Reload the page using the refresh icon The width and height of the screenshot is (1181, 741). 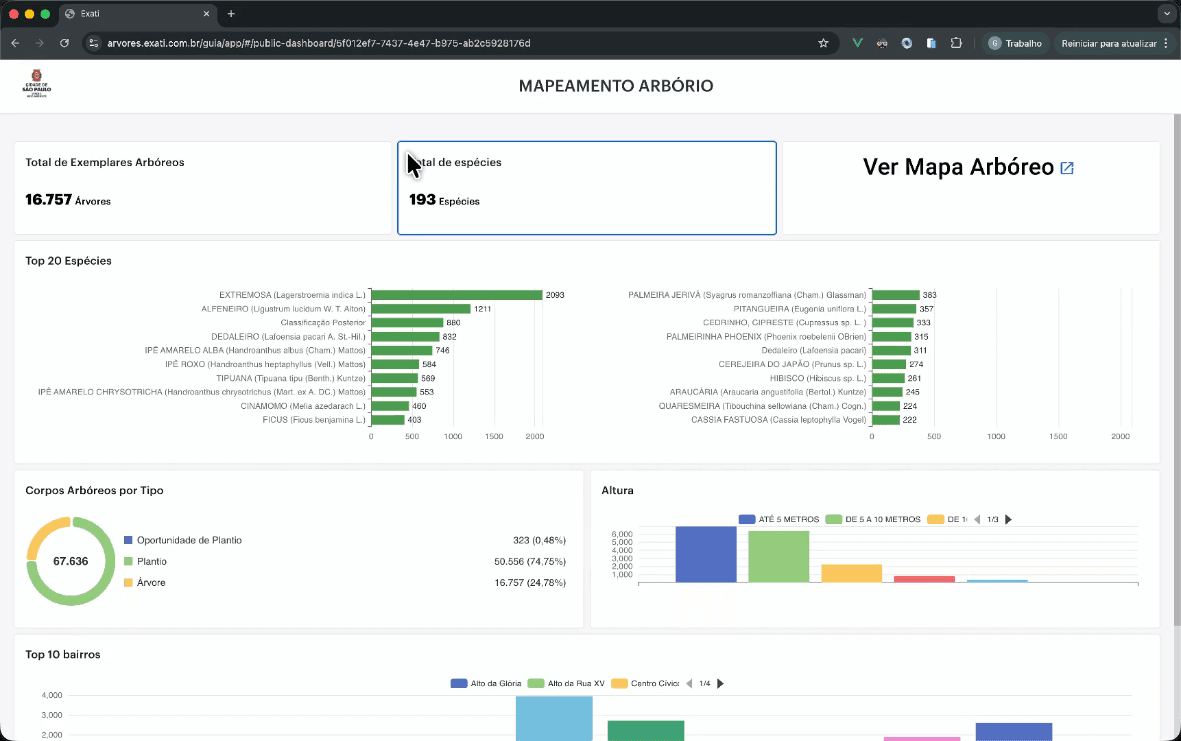64,44
